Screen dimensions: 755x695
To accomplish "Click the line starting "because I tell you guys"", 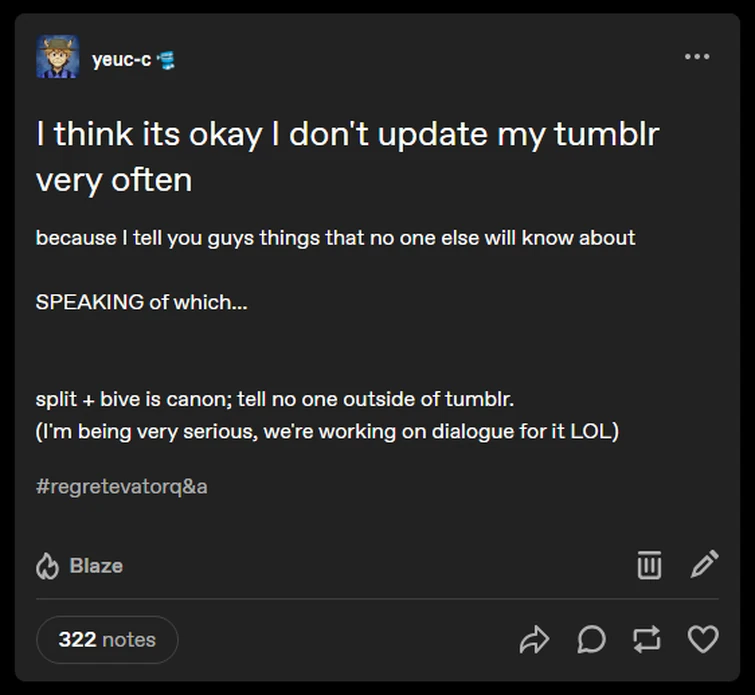I will pos(335,238).
